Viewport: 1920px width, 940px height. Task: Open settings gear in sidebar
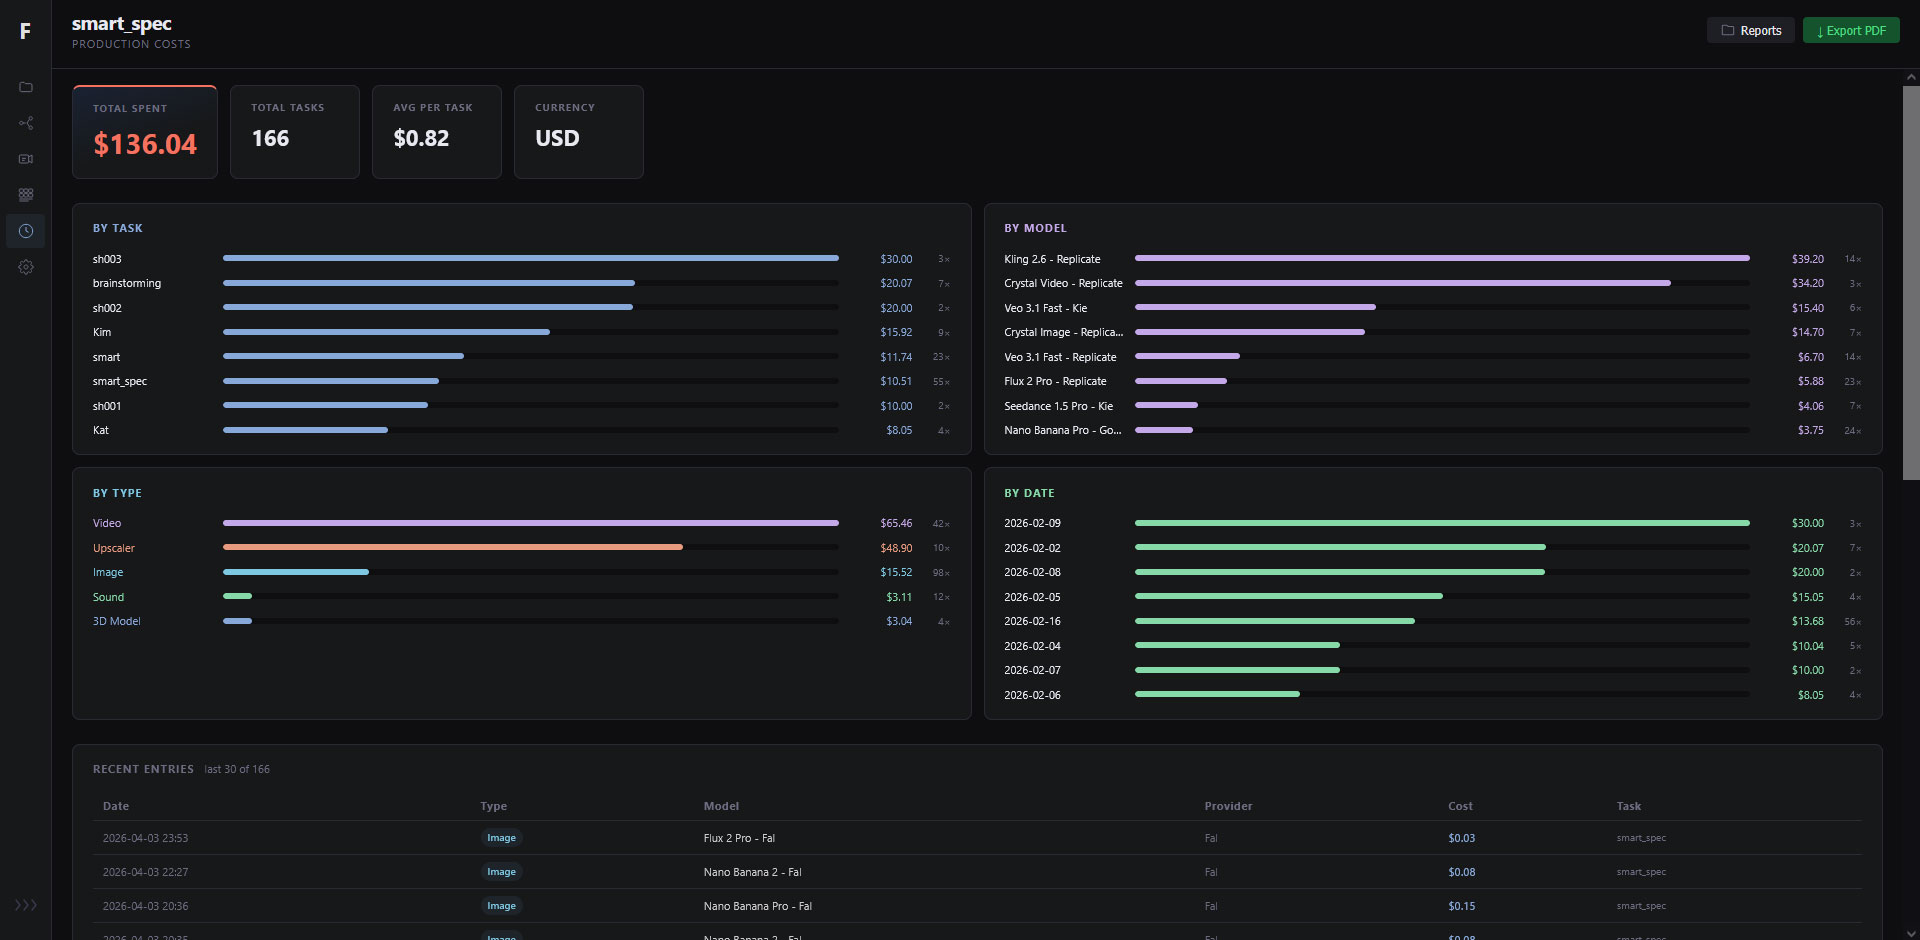pyautogui.click(x=26, y=267)
